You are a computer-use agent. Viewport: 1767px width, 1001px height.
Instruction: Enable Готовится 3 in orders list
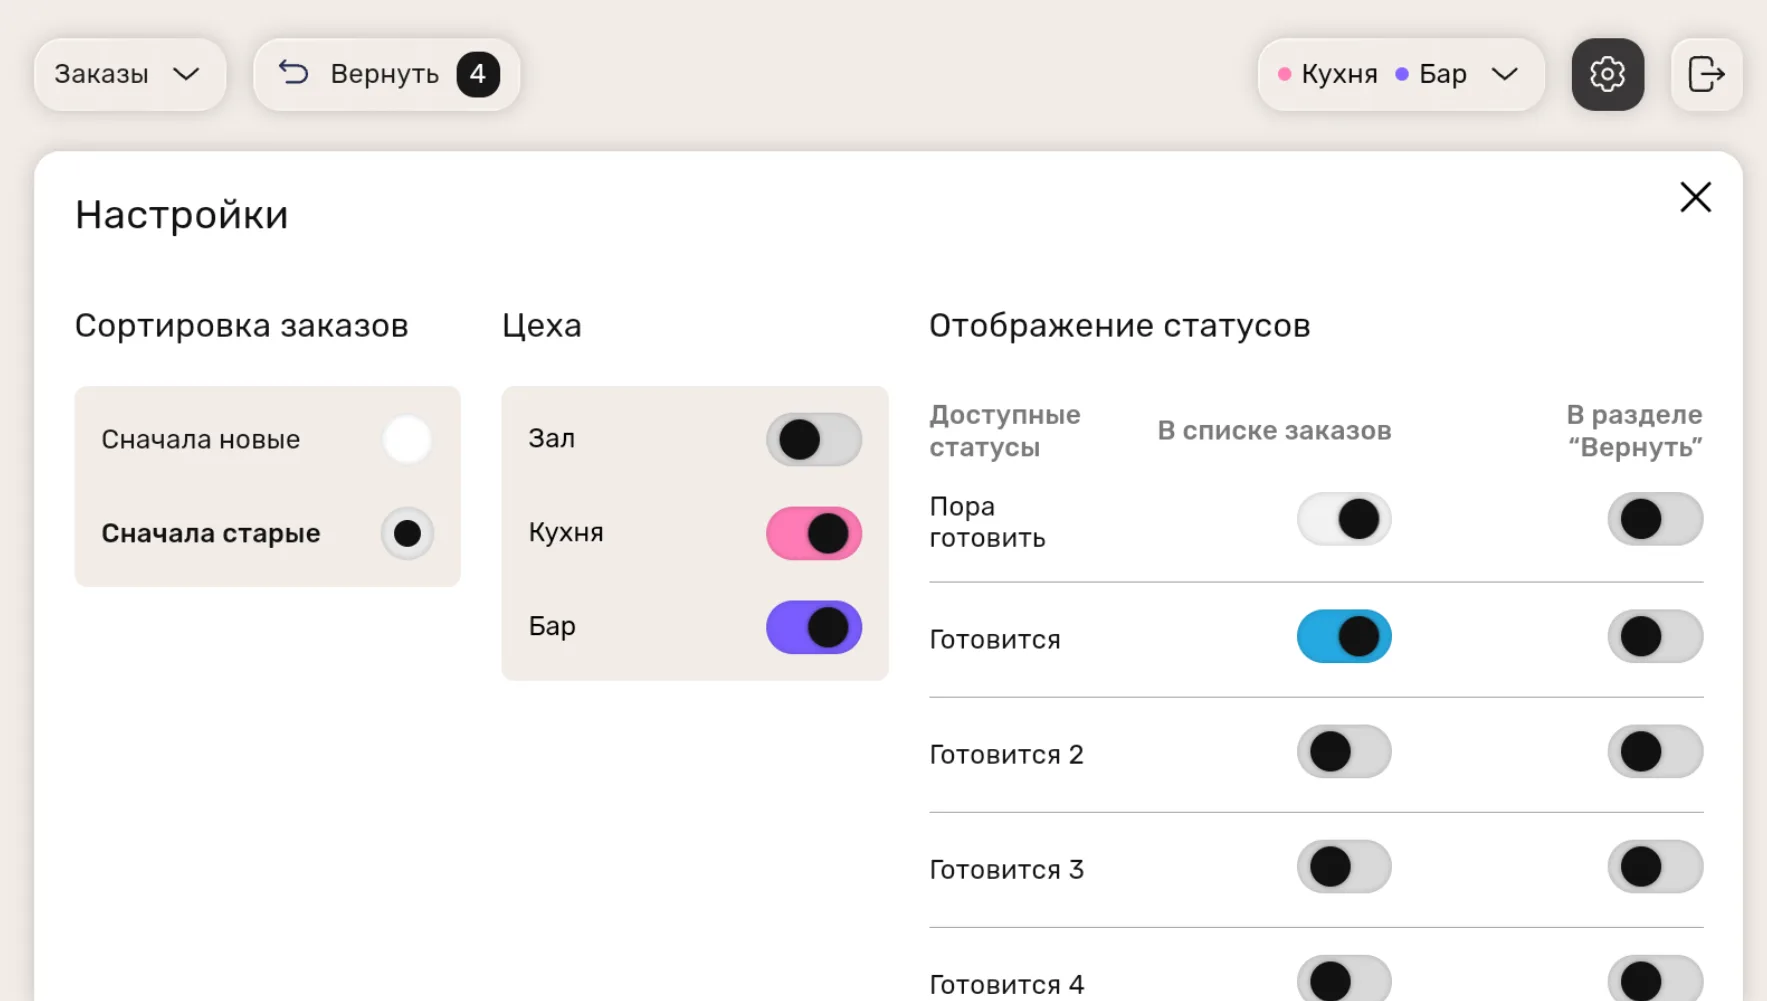point(1344,866)
